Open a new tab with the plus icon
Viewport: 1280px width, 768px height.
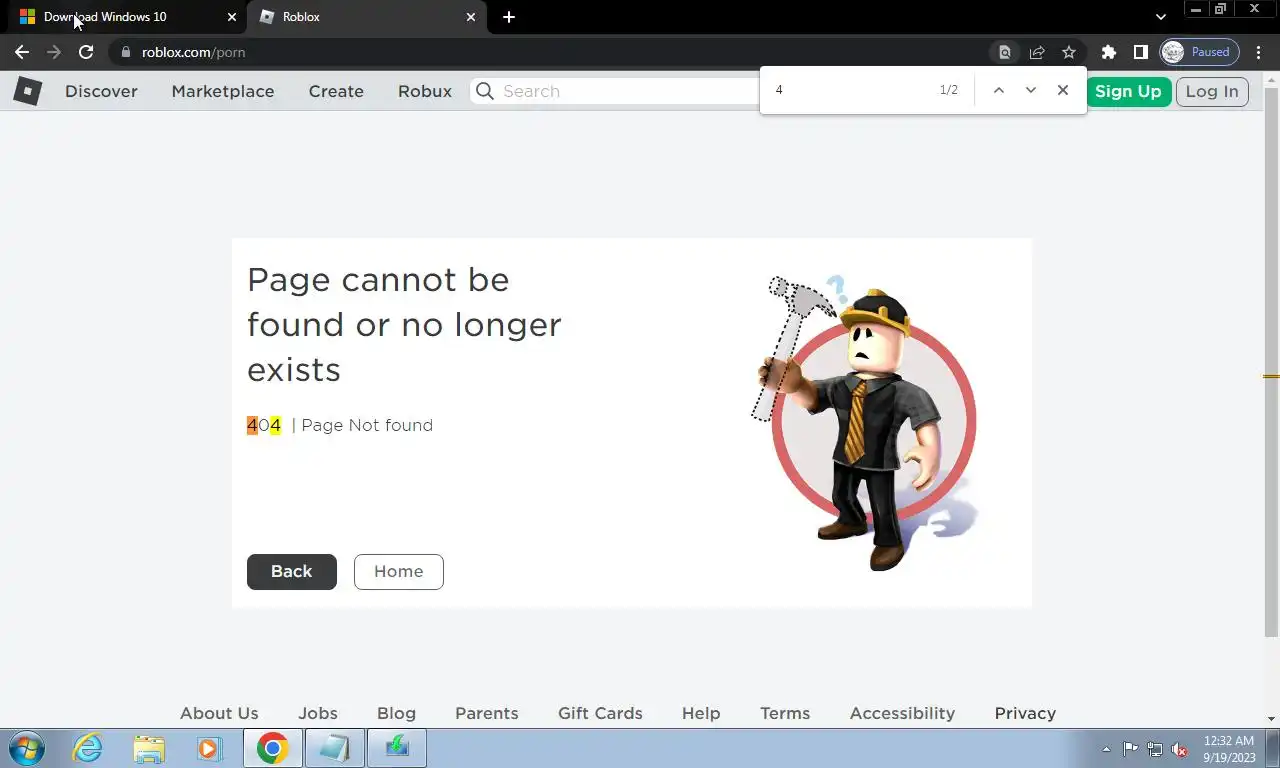509,17
